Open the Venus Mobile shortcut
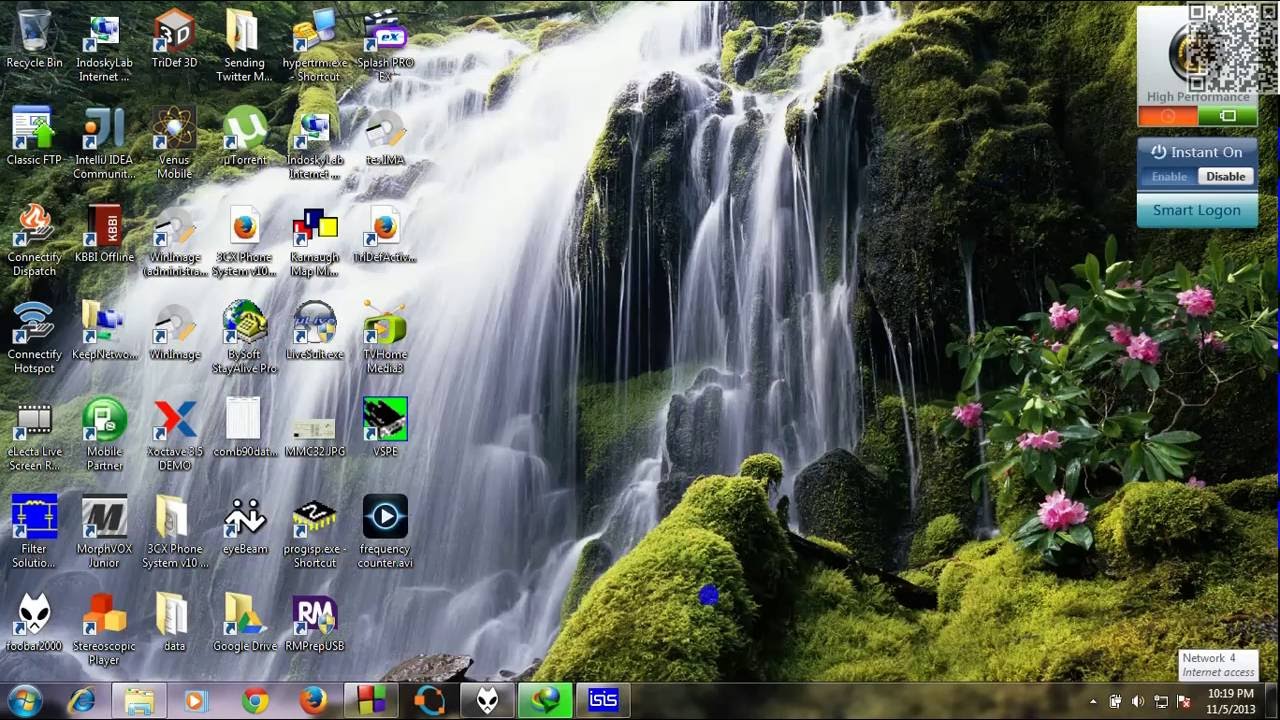1280x720 pixels. tap(174, 144)
